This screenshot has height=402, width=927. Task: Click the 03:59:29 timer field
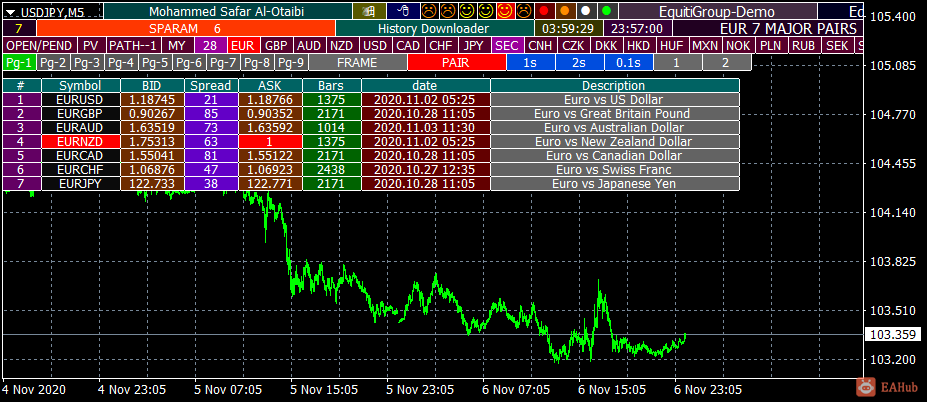click(x=568, y=28)
